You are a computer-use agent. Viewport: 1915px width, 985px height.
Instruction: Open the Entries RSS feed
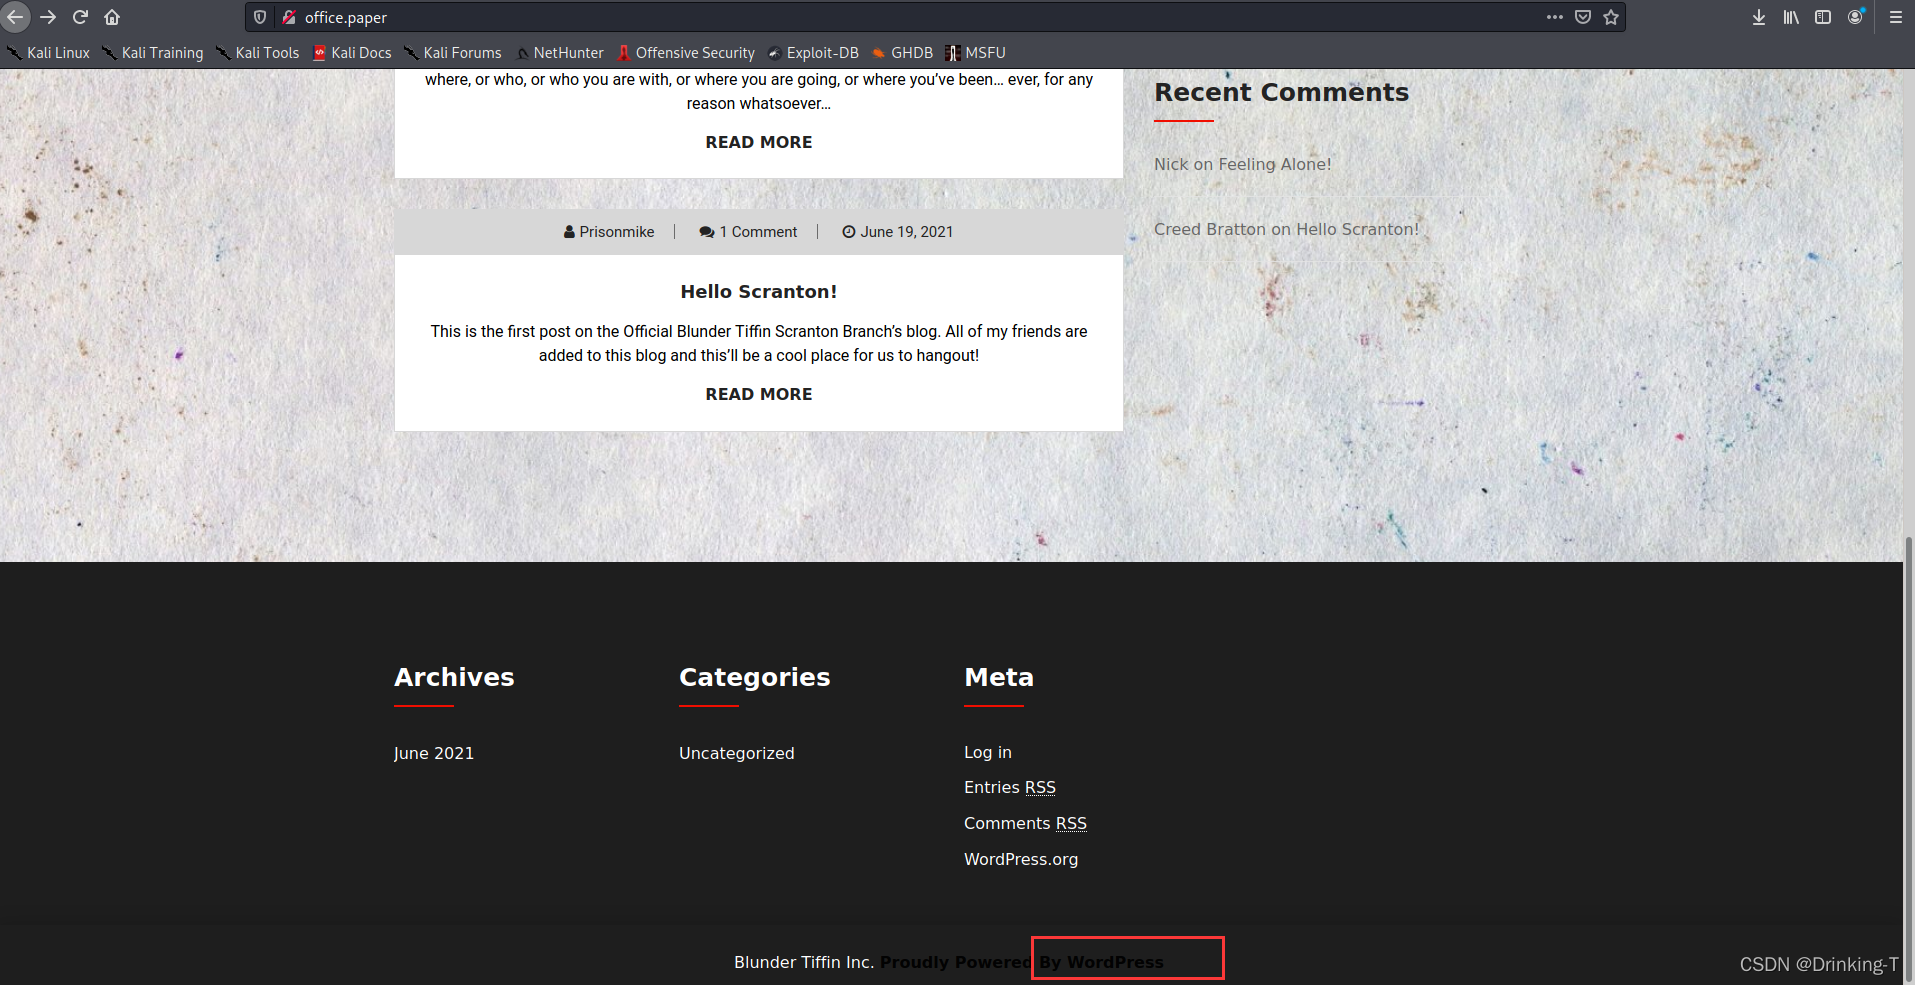tap(1010, 787)
